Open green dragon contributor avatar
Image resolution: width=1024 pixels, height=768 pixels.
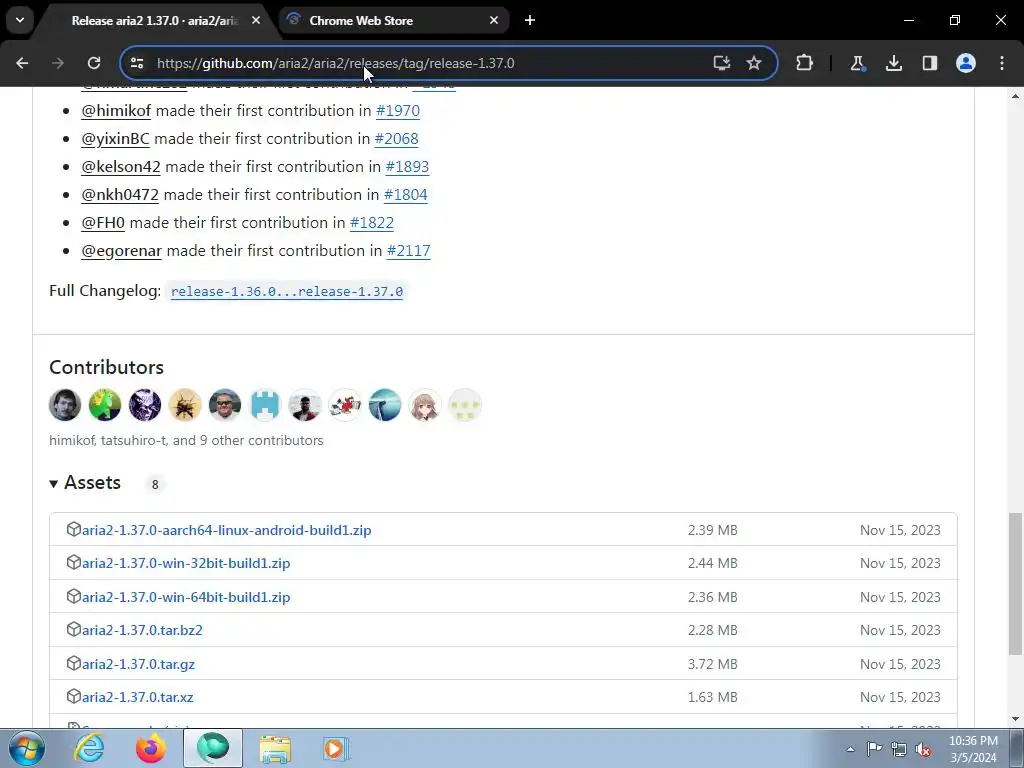tap(105, 405)
